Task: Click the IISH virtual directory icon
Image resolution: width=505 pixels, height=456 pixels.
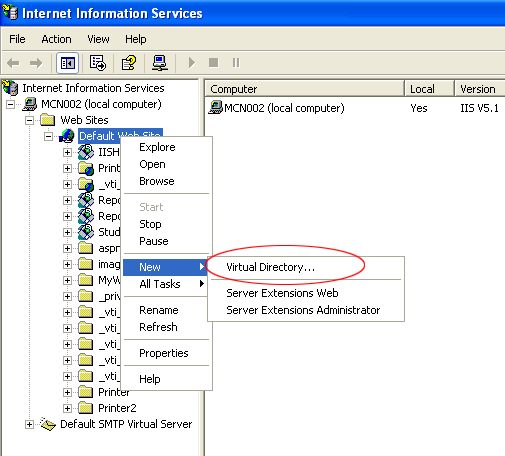Action: coord(86,152)
